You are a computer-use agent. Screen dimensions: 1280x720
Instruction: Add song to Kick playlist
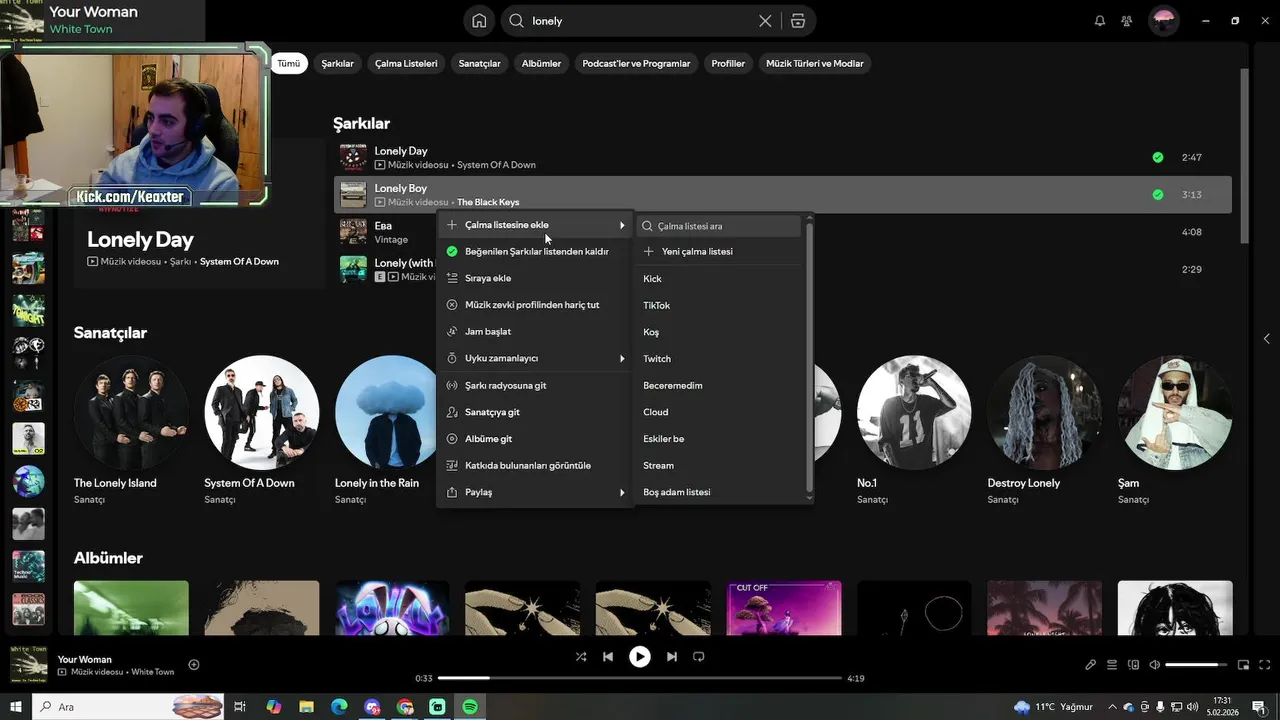pyautogui.click(x=720, y=279)
